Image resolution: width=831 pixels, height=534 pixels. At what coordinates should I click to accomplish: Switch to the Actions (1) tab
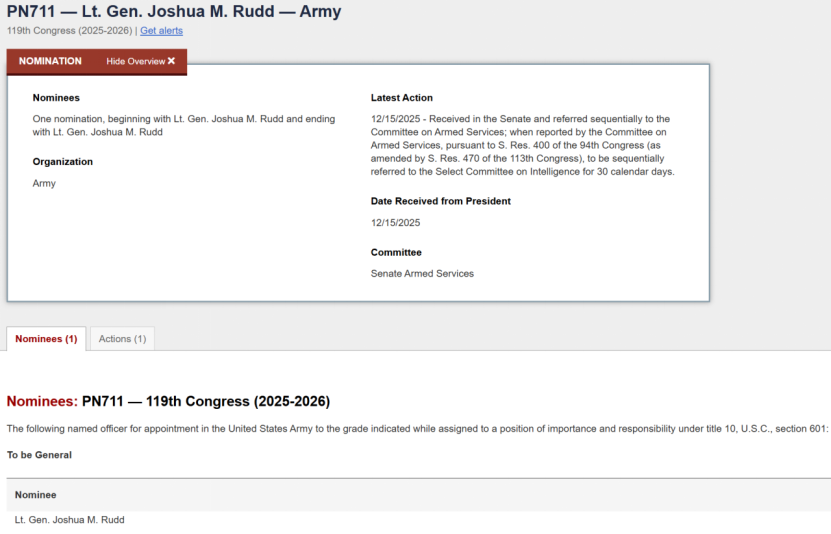[122, 339]
